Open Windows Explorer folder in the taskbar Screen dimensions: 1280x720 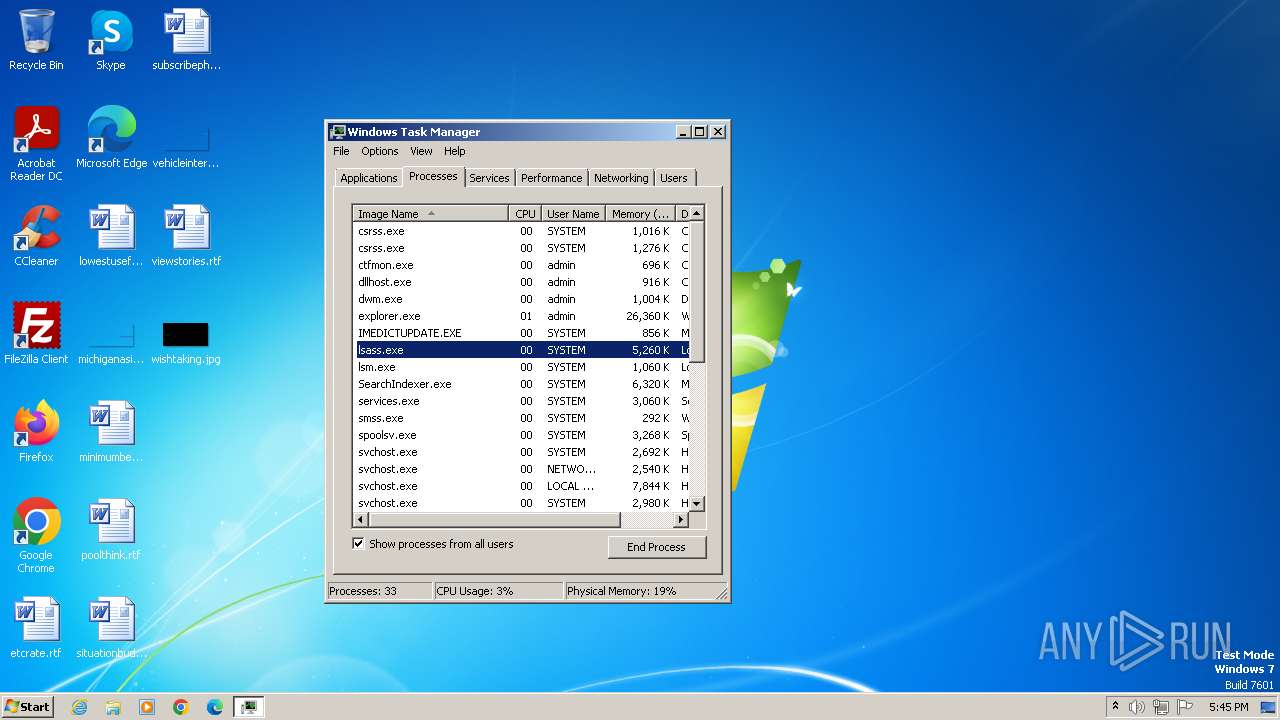(x=113, y=707)
